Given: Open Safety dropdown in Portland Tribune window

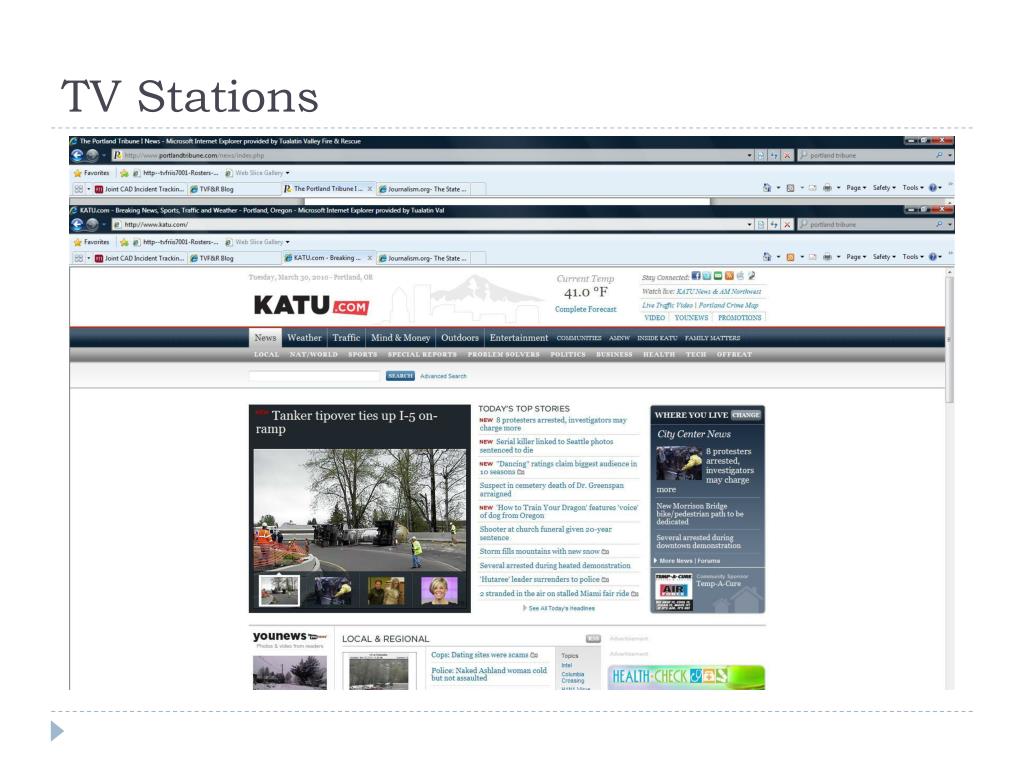Looking at the screenshot, I should point(884,187).
